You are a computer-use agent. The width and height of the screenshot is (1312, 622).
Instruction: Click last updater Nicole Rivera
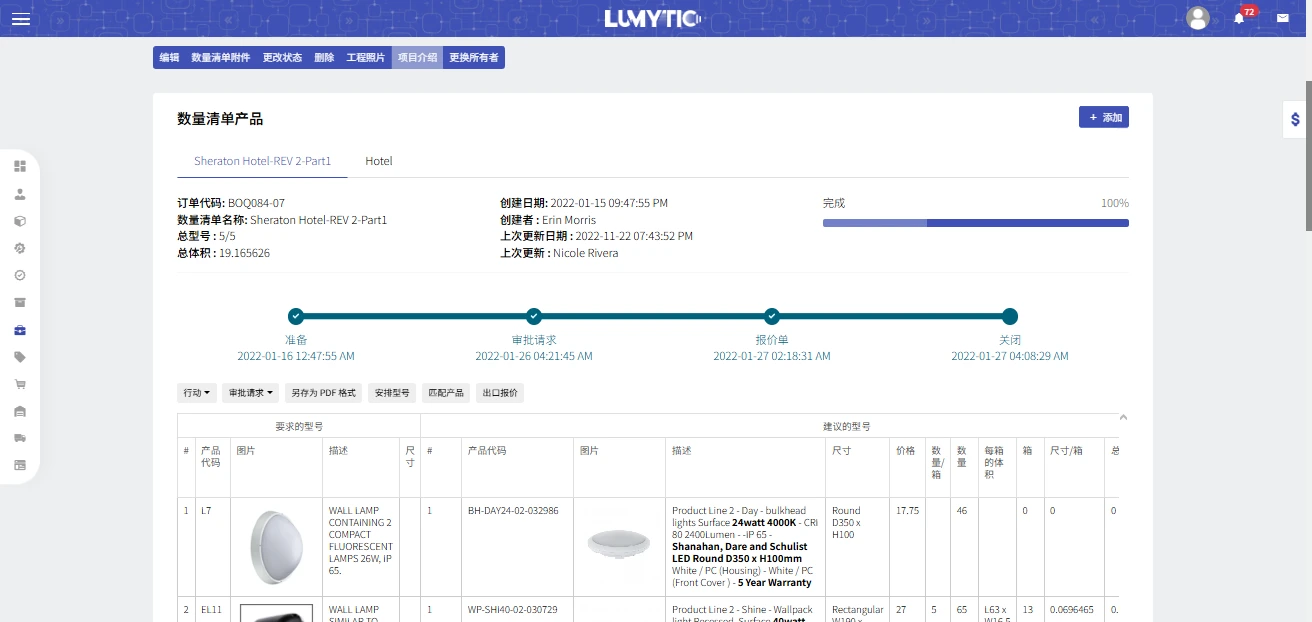point(586,253)
